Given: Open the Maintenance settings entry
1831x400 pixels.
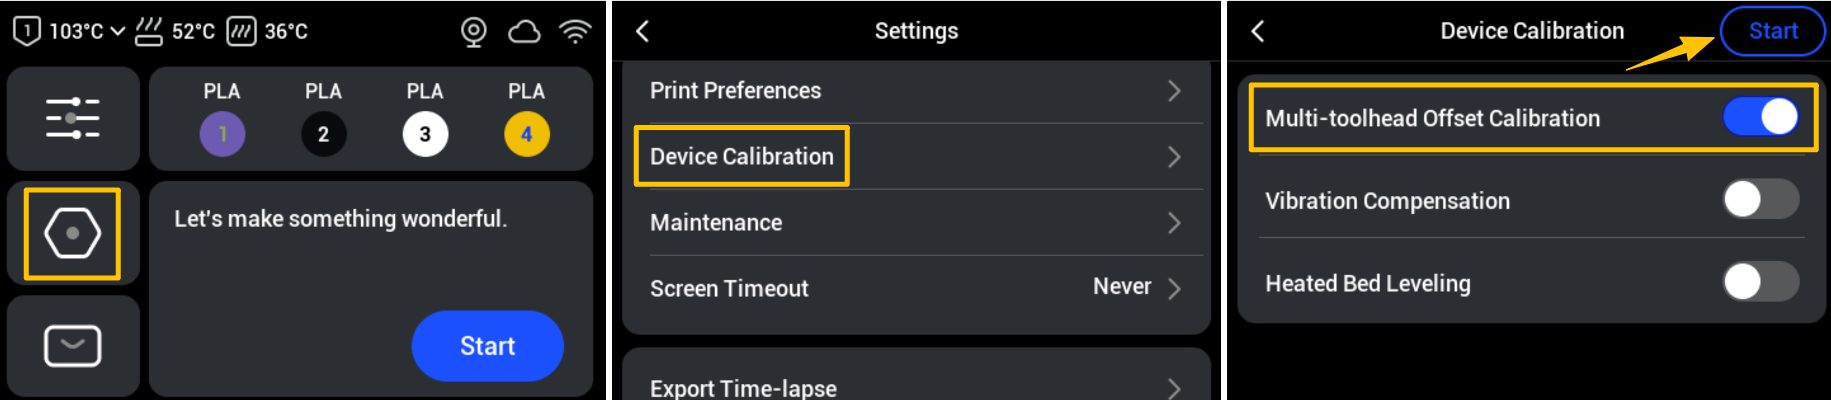Looking at the screenshot, I should click(x=716, y=222).
